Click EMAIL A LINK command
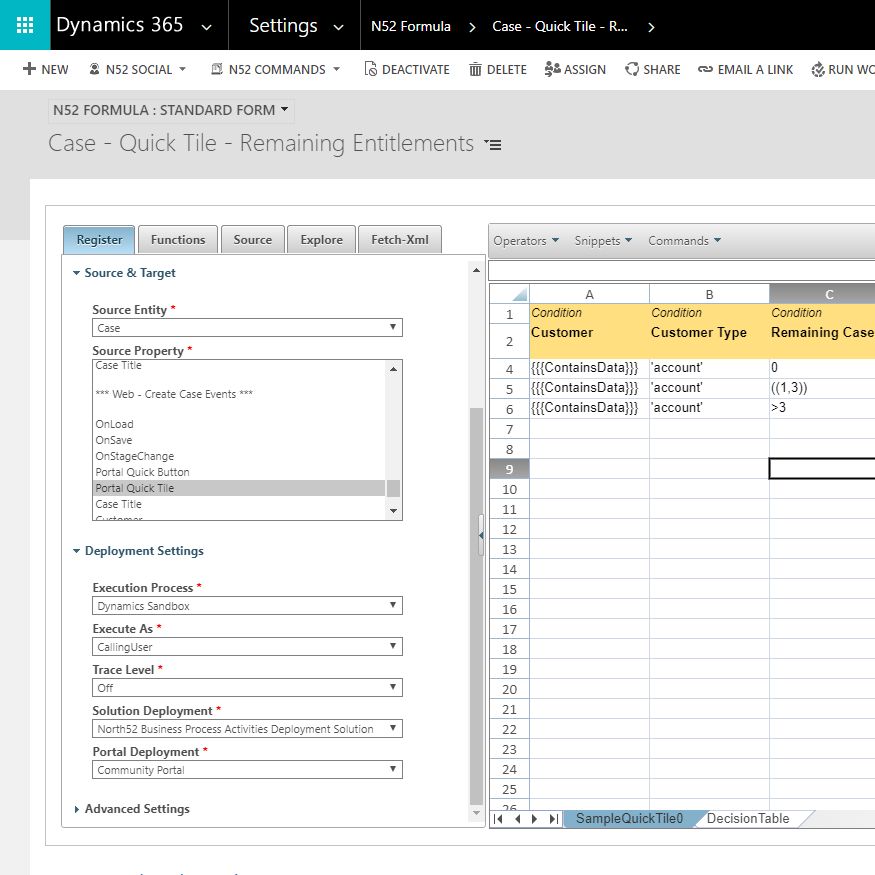This screenshot has height=875, width=875. click(x=745, y=69)
